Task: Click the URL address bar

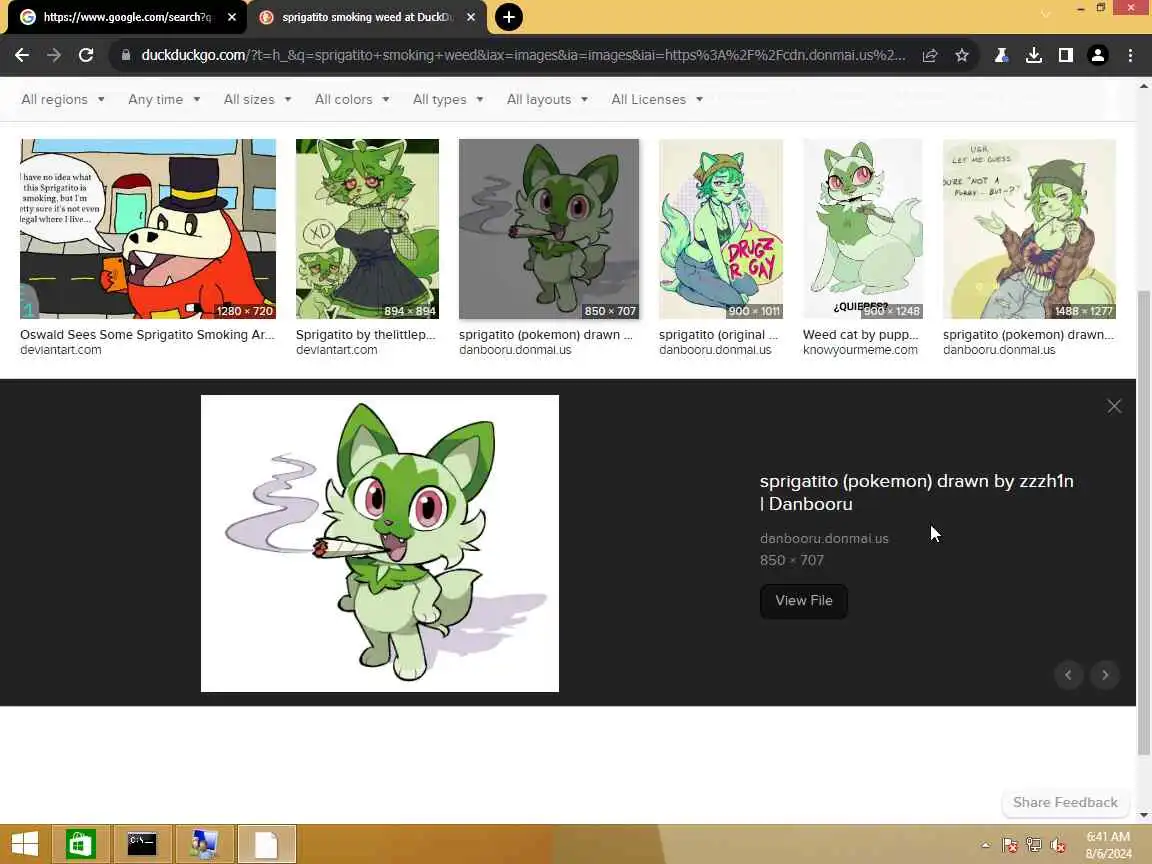Action: (x=523, y=55)
